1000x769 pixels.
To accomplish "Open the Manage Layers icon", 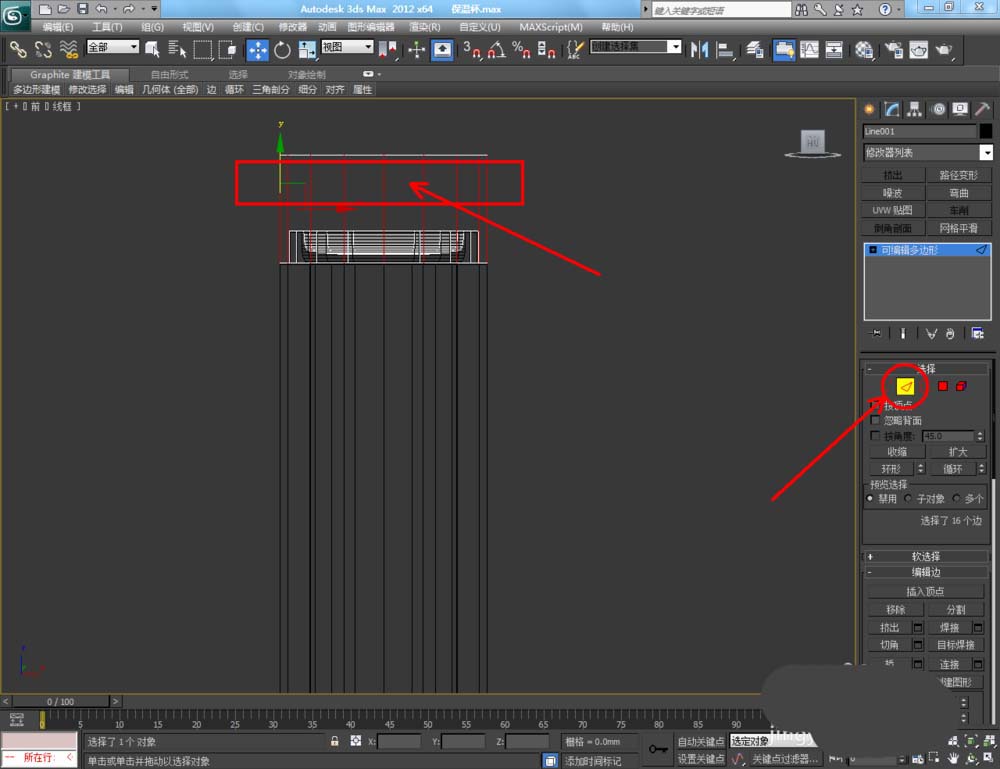I will click(755, 50).
